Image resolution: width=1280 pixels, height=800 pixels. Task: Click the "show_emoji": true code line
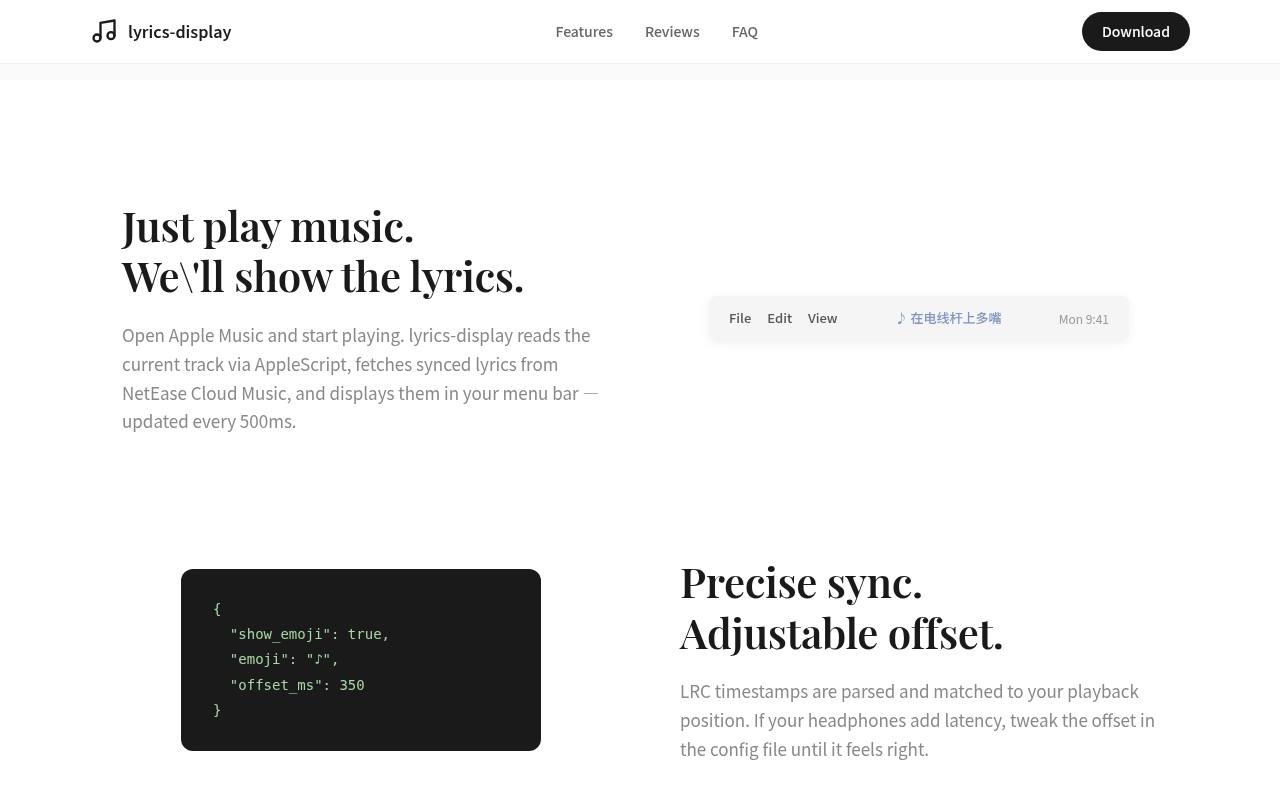(310, 634)
